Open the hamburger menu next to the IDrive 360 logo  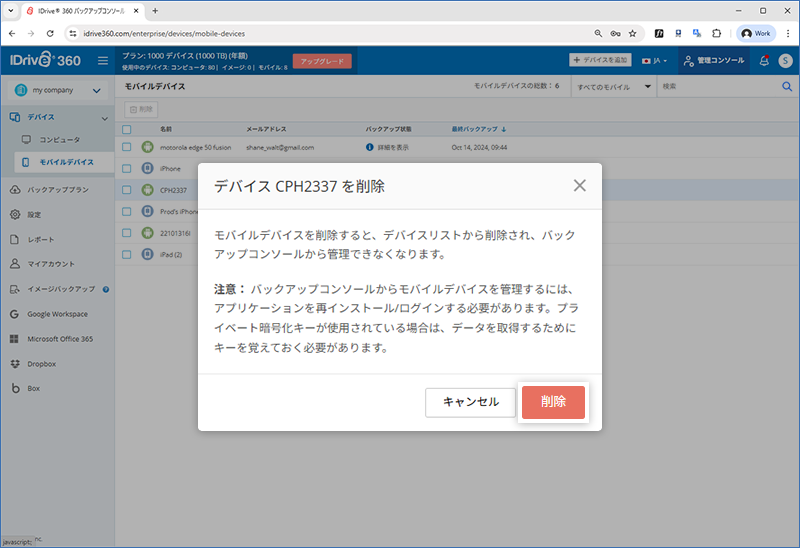[x=103, y=61]
